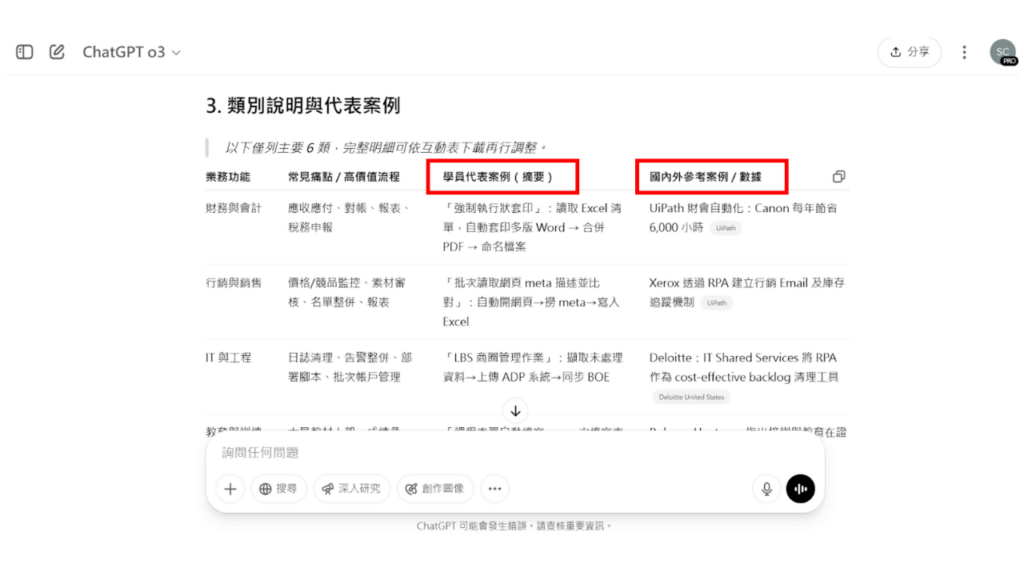Open the three-dot options menu at top
Image resolution: width=1024 pixels, height=576 pixels.
(x=964, y=52)
